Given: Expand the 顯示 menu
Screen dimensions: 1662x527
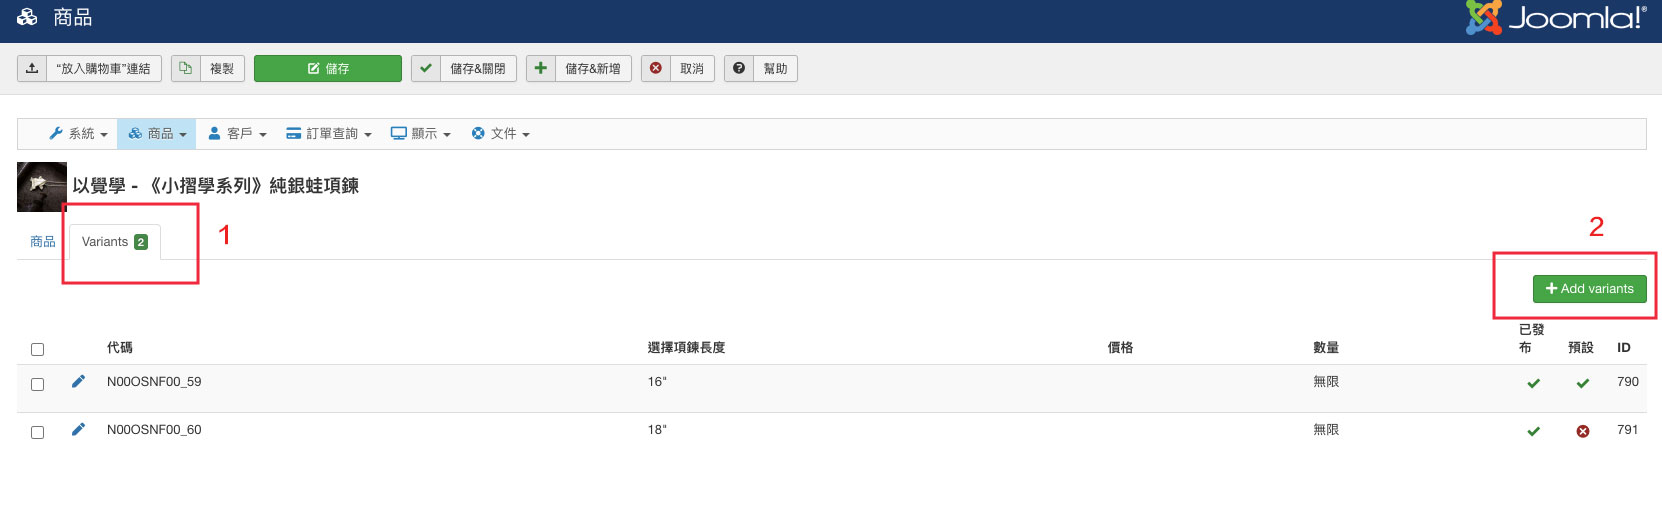Looking at the screenshot, I should tap(421, 133).
